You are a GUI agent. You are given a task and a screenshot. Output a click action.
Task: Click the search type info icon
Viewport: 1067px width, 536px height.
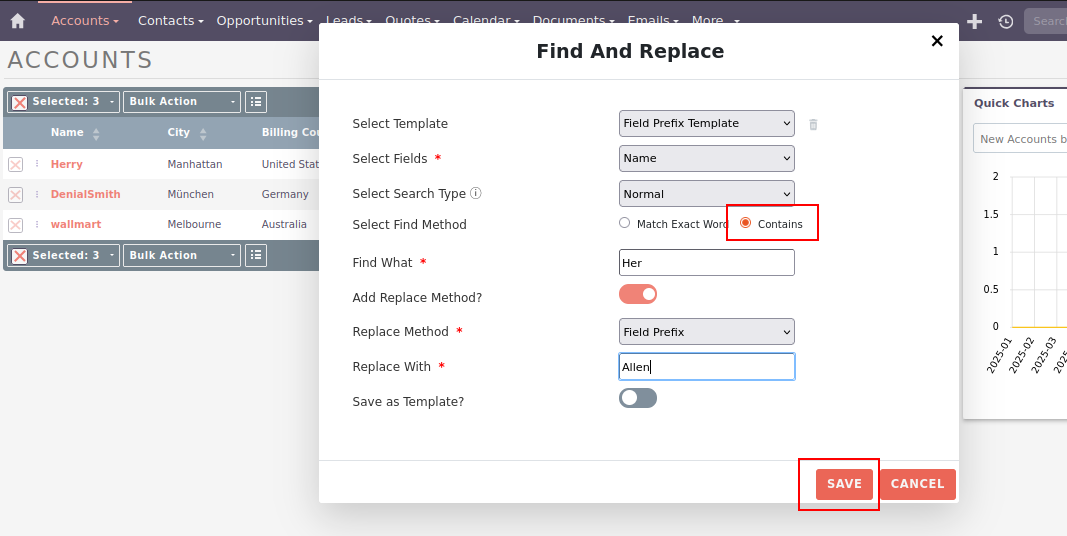(476, 194)
